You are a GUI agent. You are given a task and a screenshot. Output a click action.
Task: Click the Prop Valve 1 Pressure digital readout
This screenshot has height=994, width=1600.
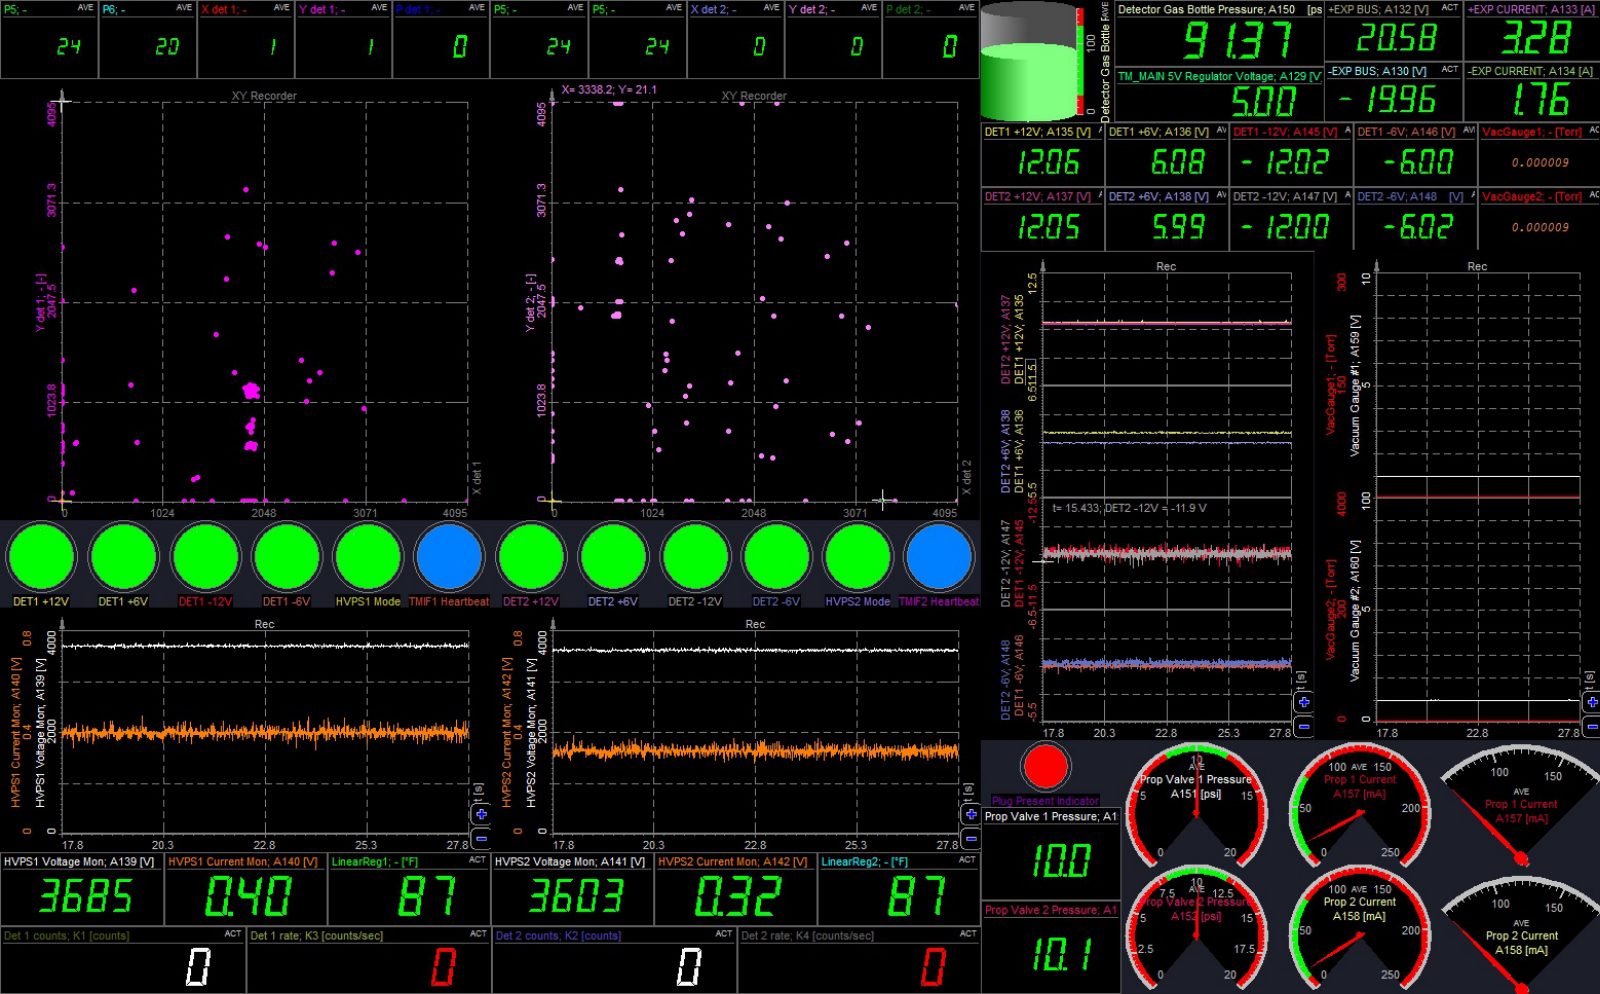1051,854
